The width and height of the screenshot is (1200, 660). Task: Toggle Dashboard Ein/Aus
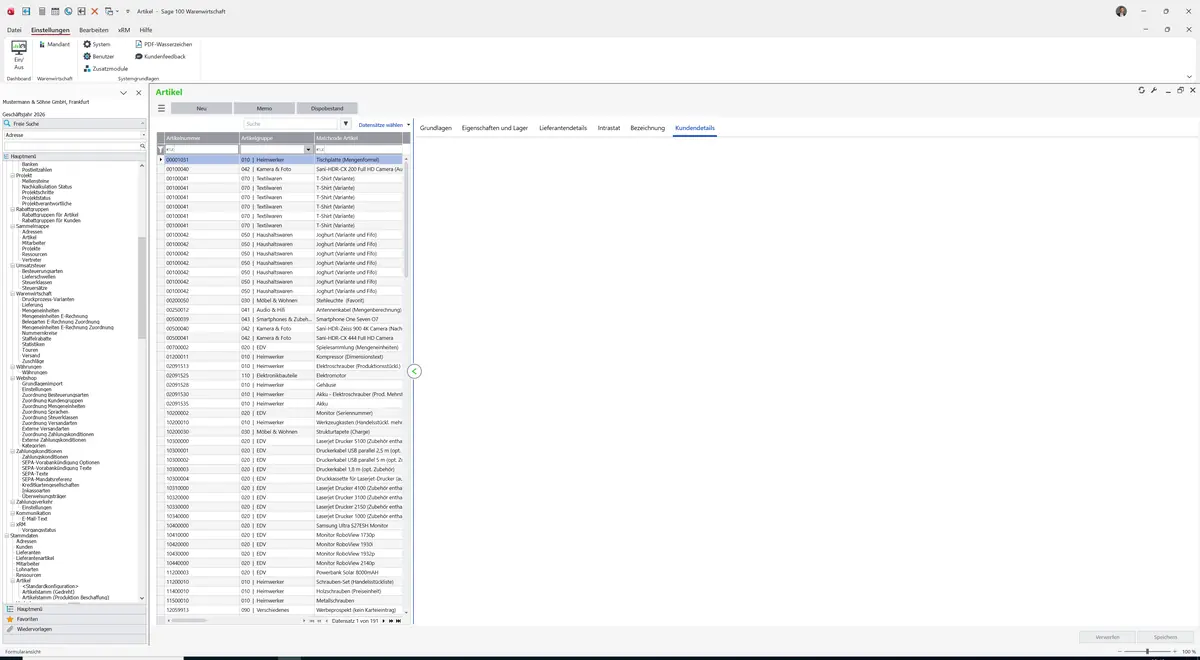19,55
